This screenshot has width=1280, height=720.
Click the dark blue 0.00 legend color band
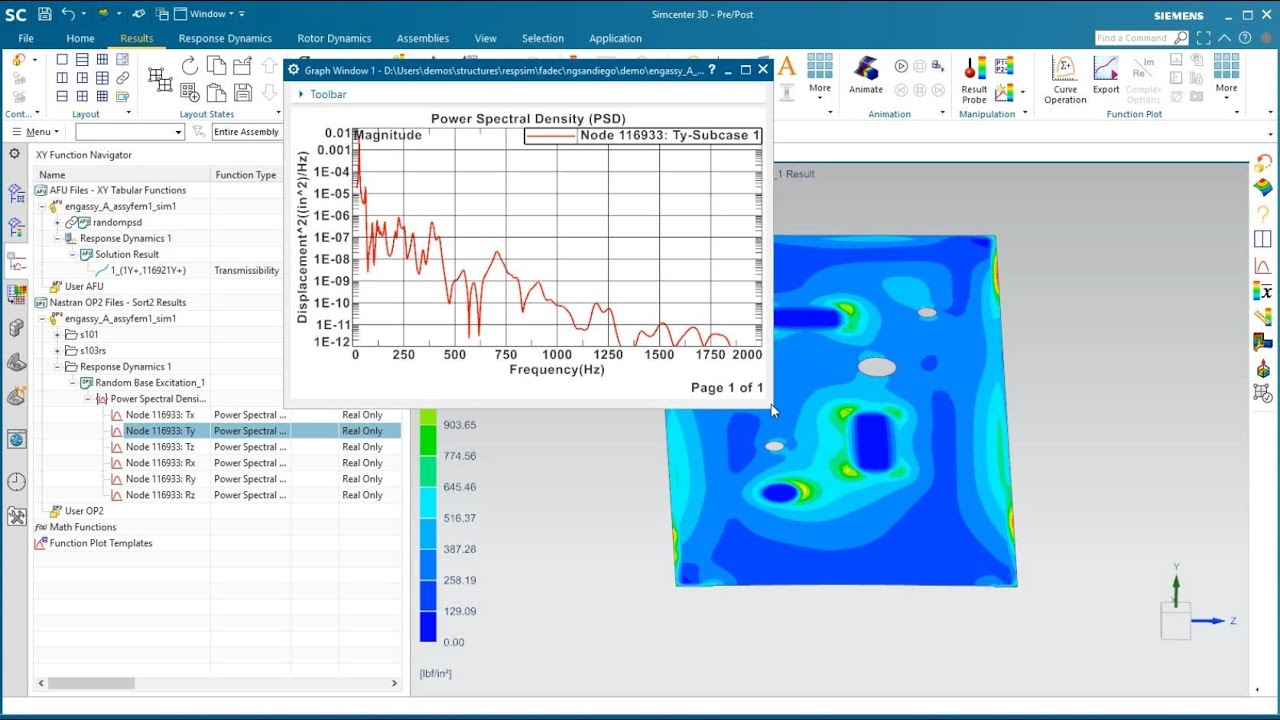pos(428,626)
